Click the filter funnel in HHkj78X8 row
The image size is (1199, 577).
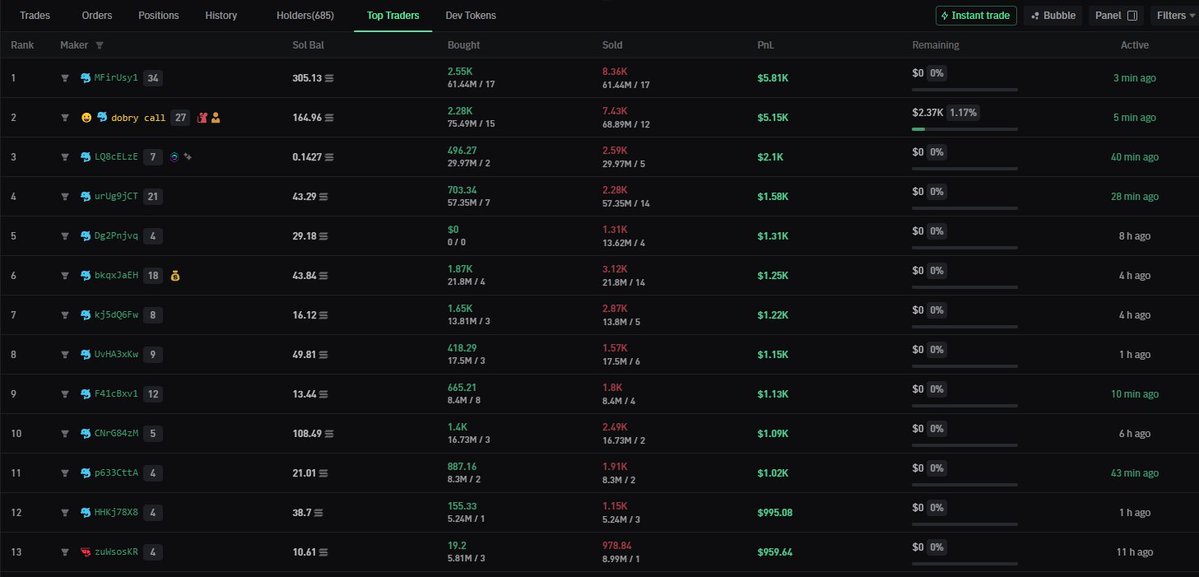65,513
